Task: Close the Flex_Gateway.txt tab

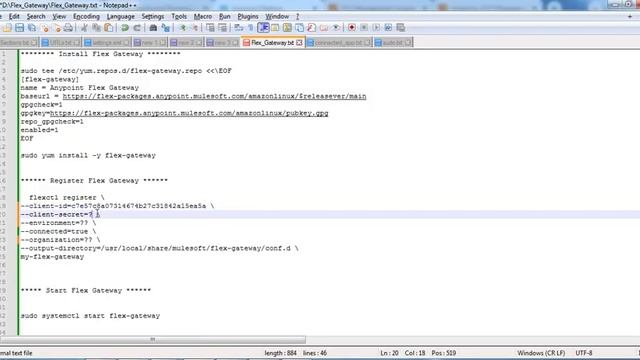Action: point(299,42)
